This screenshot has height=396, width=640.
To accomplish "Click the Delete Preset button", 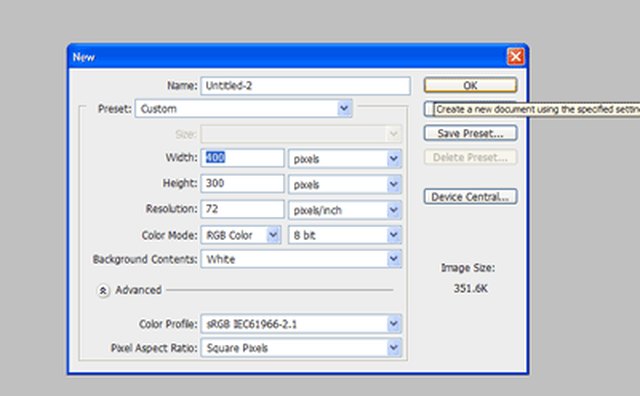I will [470, 157].
